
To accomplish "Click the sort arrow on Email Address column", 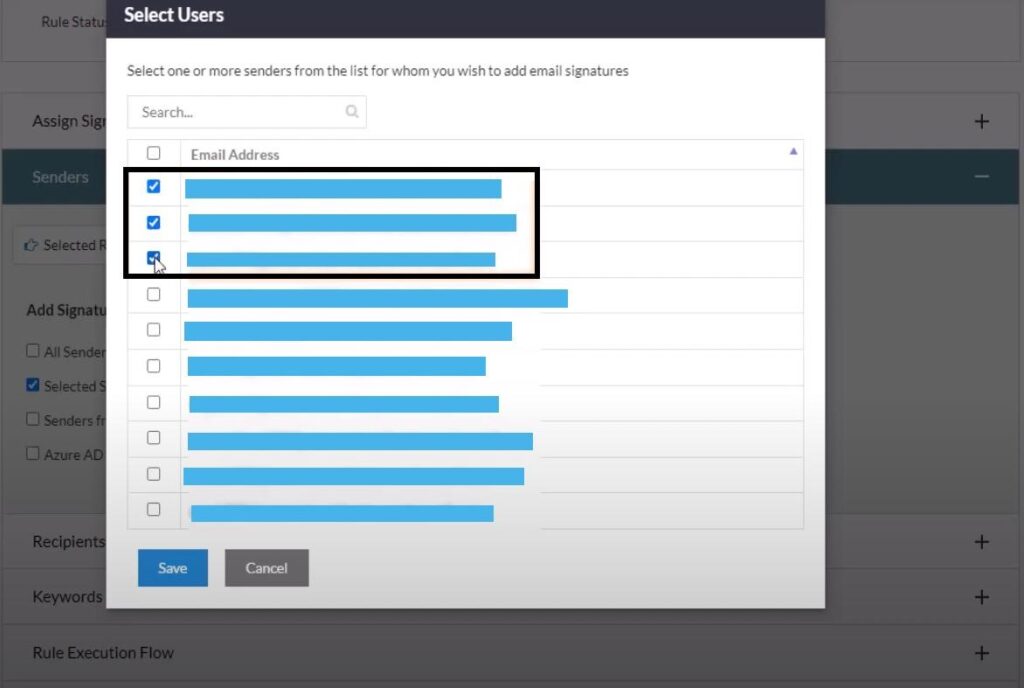I will pyautogui.click(x=792, y=152).
